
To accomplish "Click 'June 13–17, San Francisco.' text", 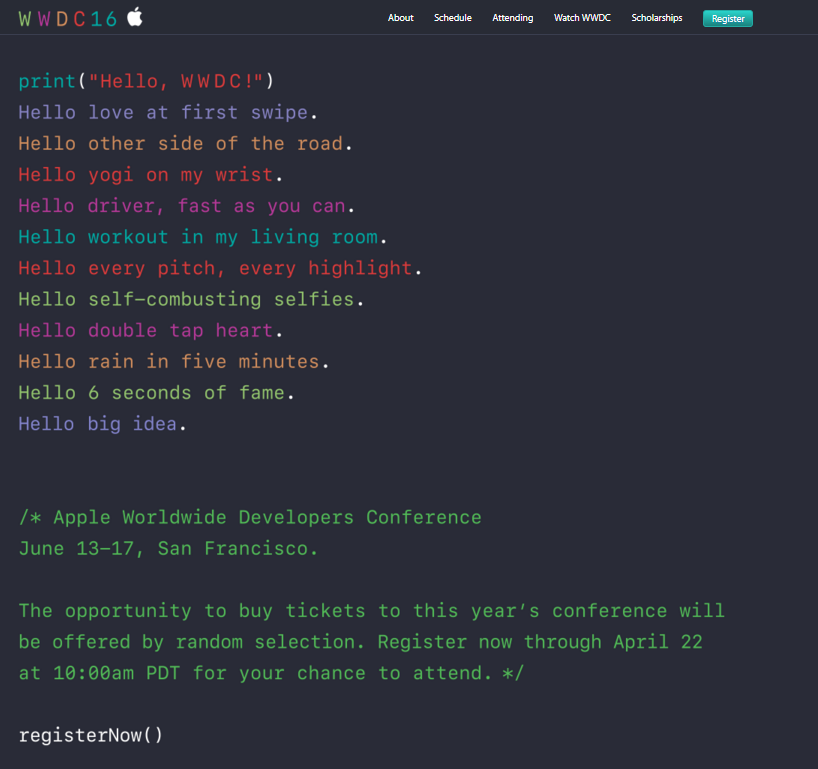I will (168, 549).
